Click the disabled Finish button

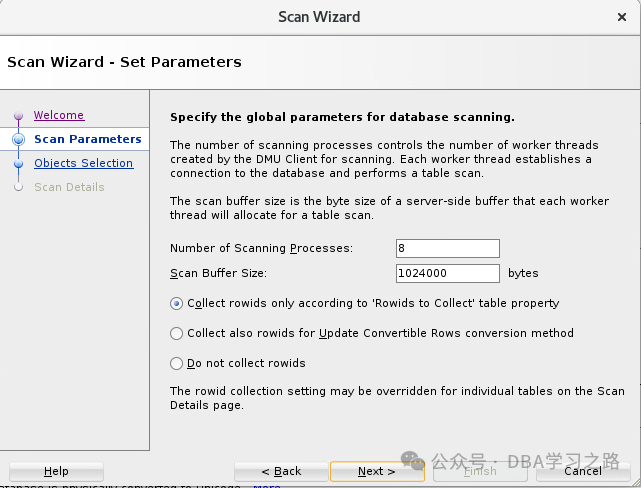[480, 471]
